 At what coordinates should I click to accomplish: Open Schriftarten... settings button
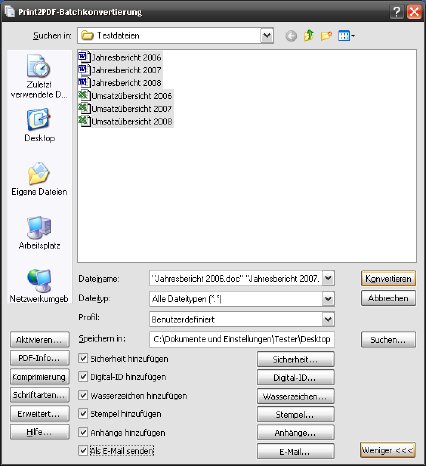tap(40, 395)
